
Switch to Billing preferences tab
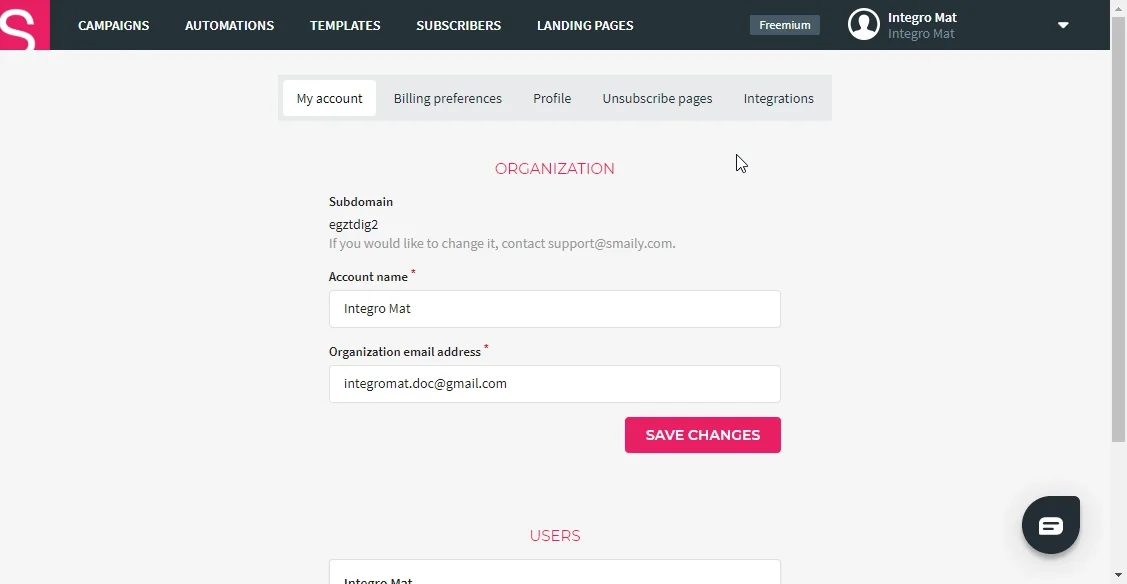point(448,98)
